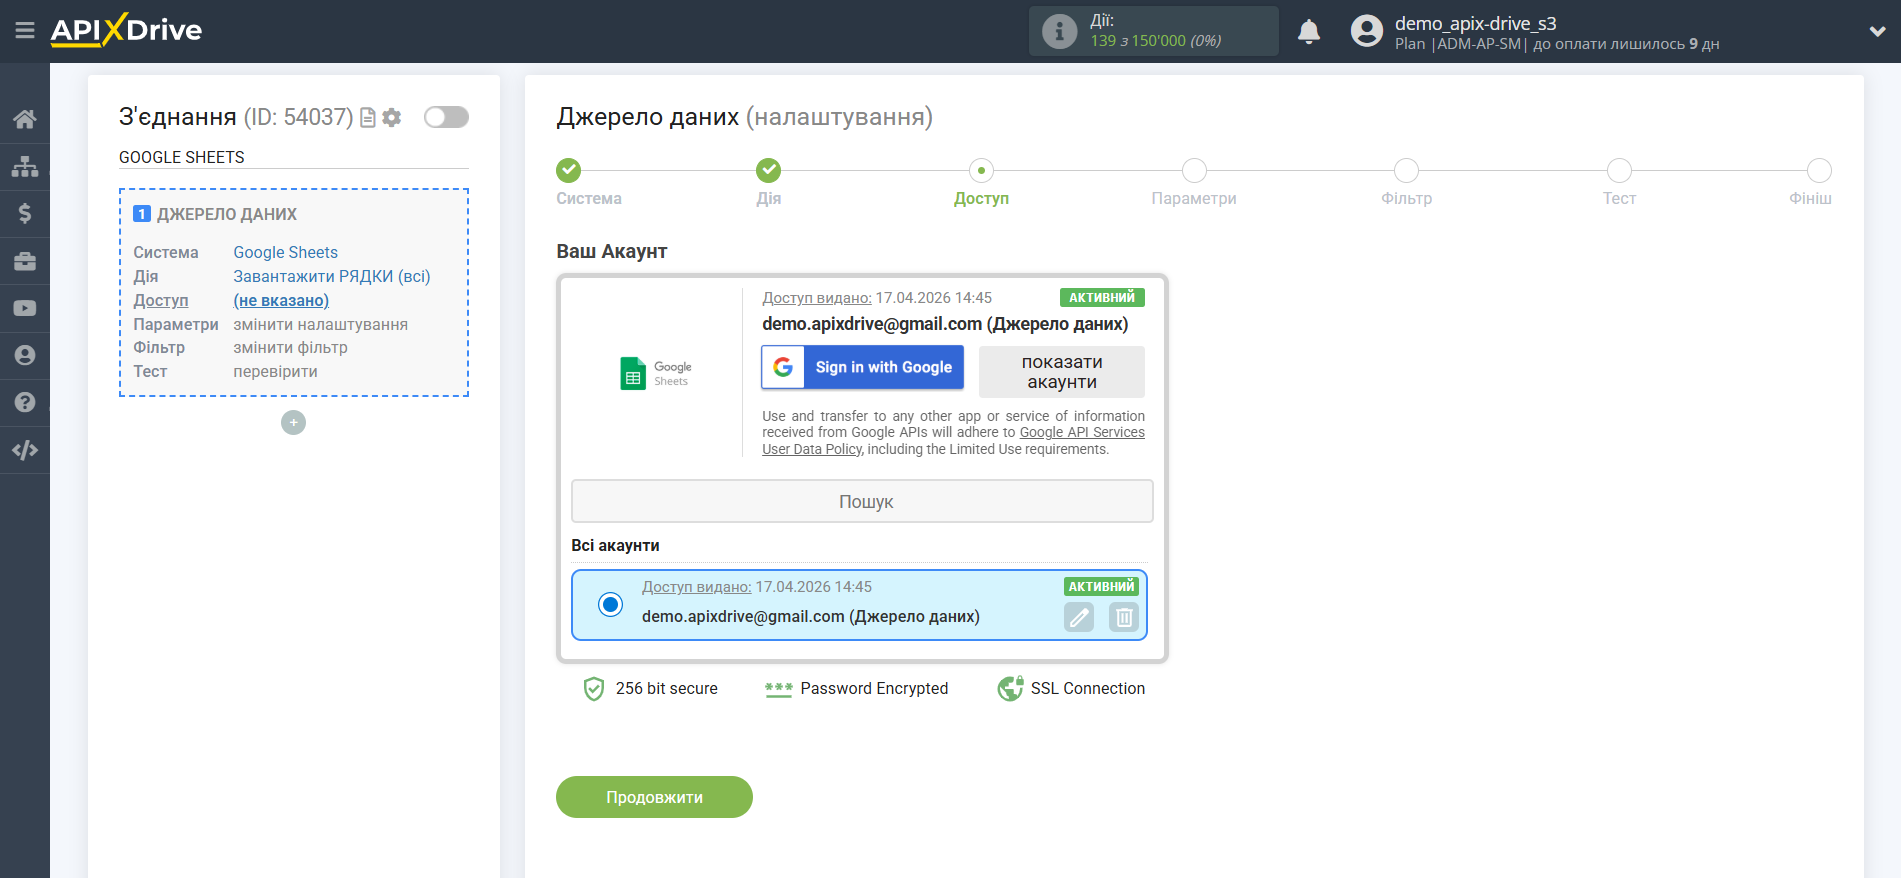Image resolution: width=1901 pixels, height=878 pixels.
Task: Click the user avatar icon
Action: point(1367,31)
